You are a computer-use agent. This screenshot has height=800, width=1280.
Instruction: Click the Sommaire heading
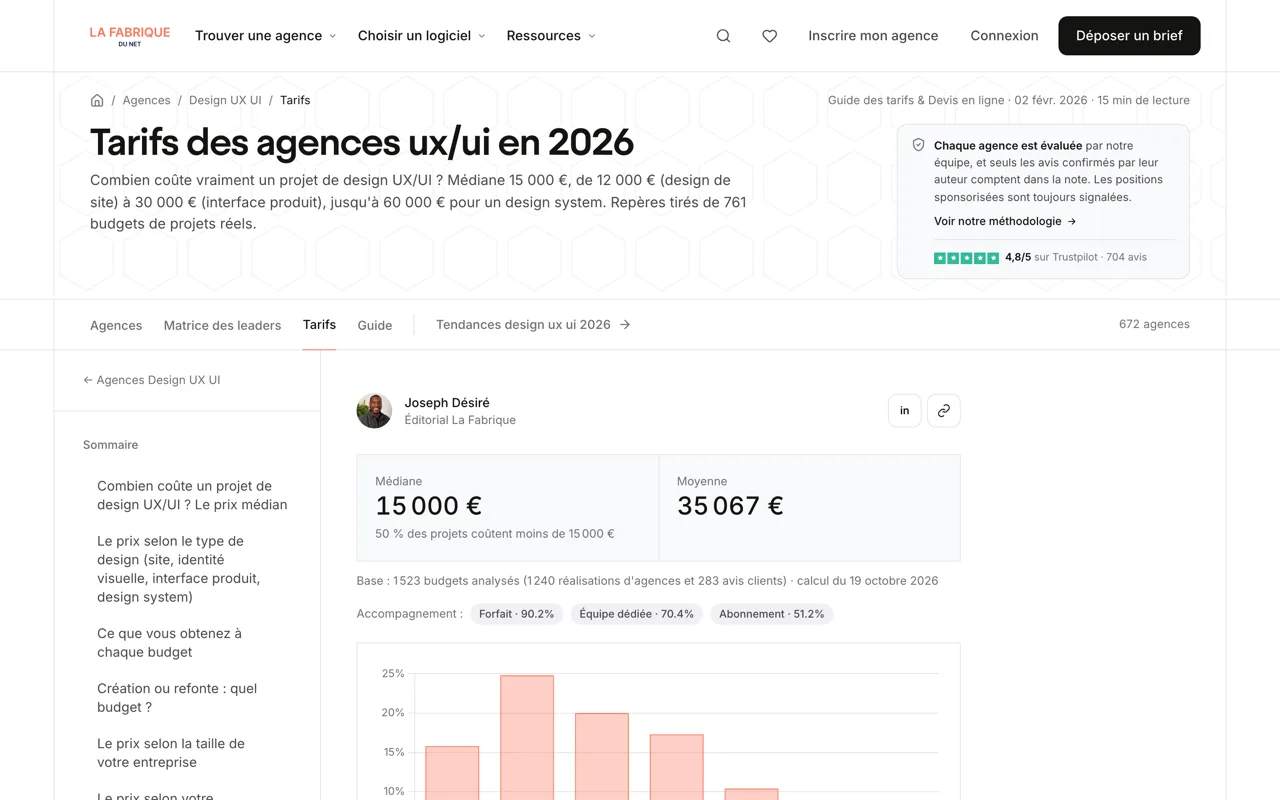click(110, 445)
